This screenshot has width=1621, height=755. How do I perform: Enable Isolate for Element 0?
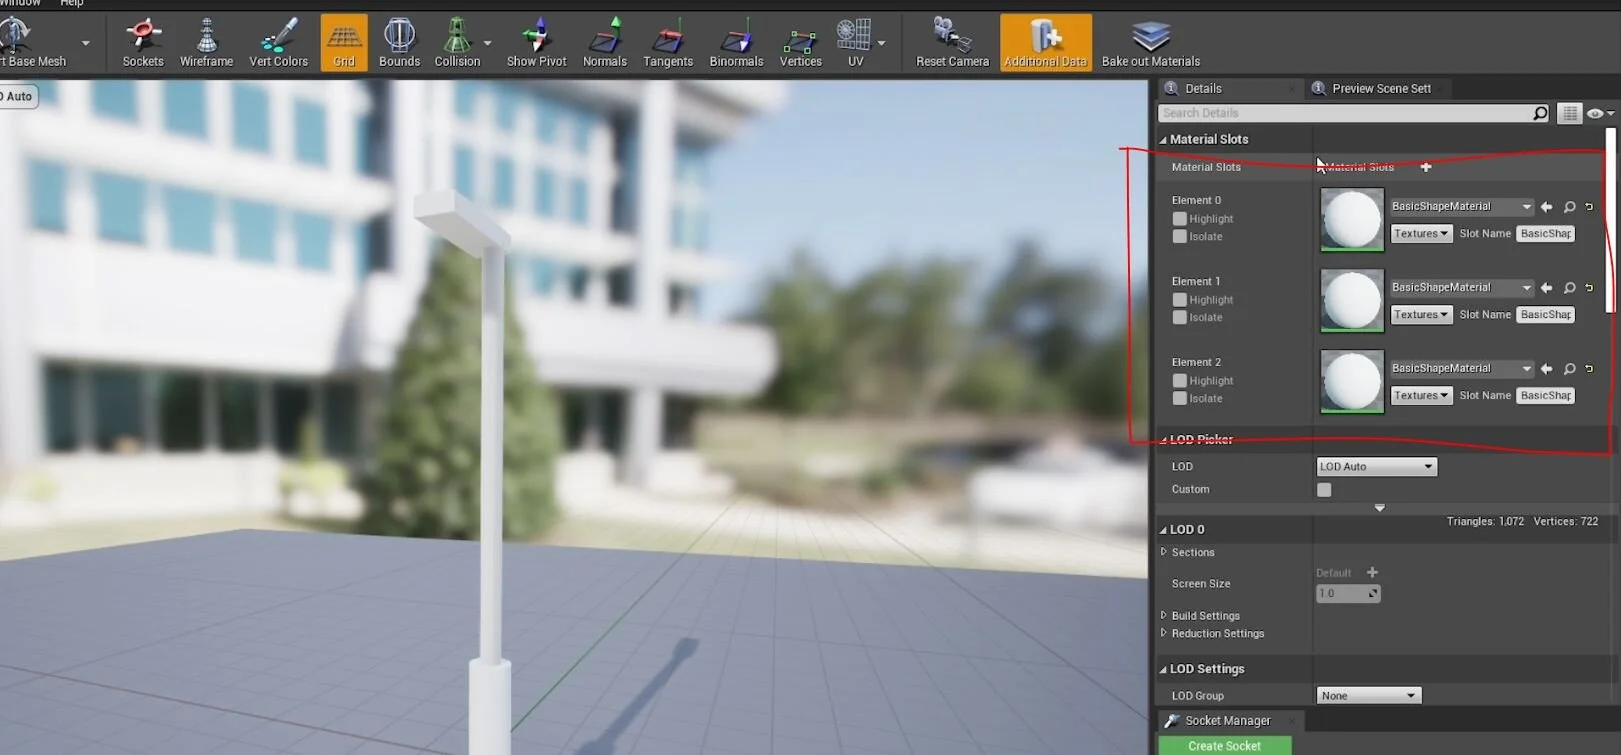coord(1179,236)
